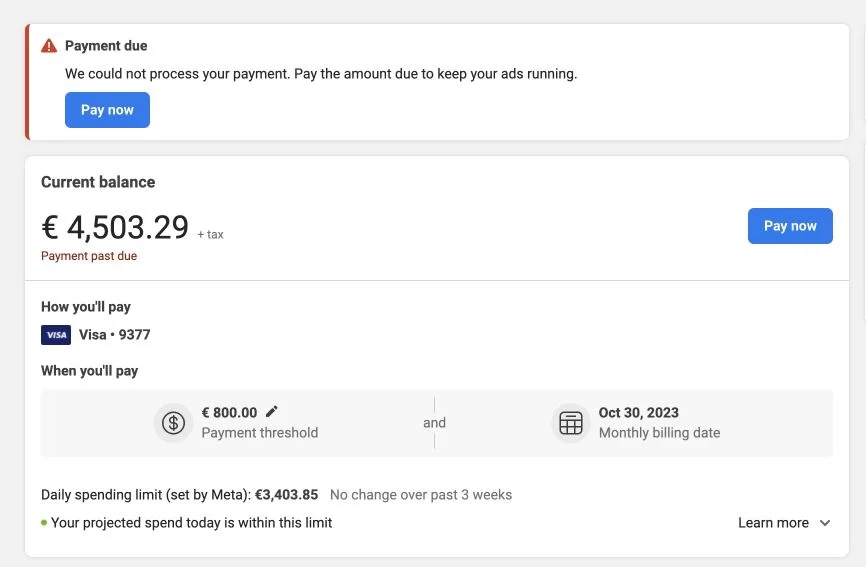The height and width of the screenshot is (567, 866).
Task: Click the How you'll pay heading
Action: coord(86,307)
